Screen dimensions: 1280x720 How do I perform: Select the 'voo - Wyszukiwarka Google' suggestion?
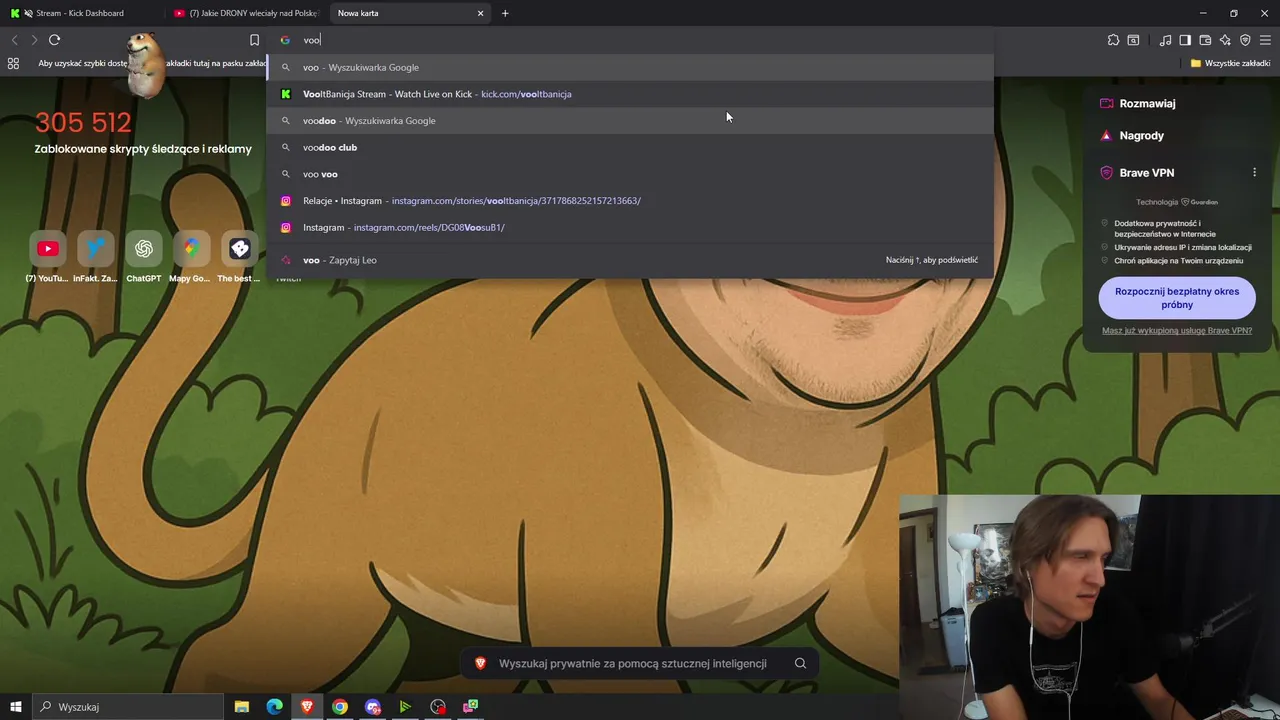click(x=630, y=67)
